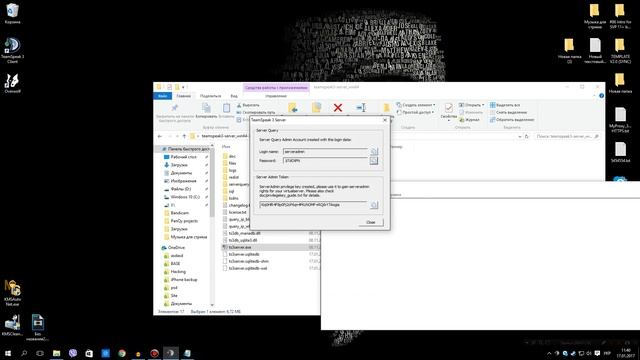Select Панель быстрого доступа in navigation pane
Screen dimensions: 640x360
[185, 149]
